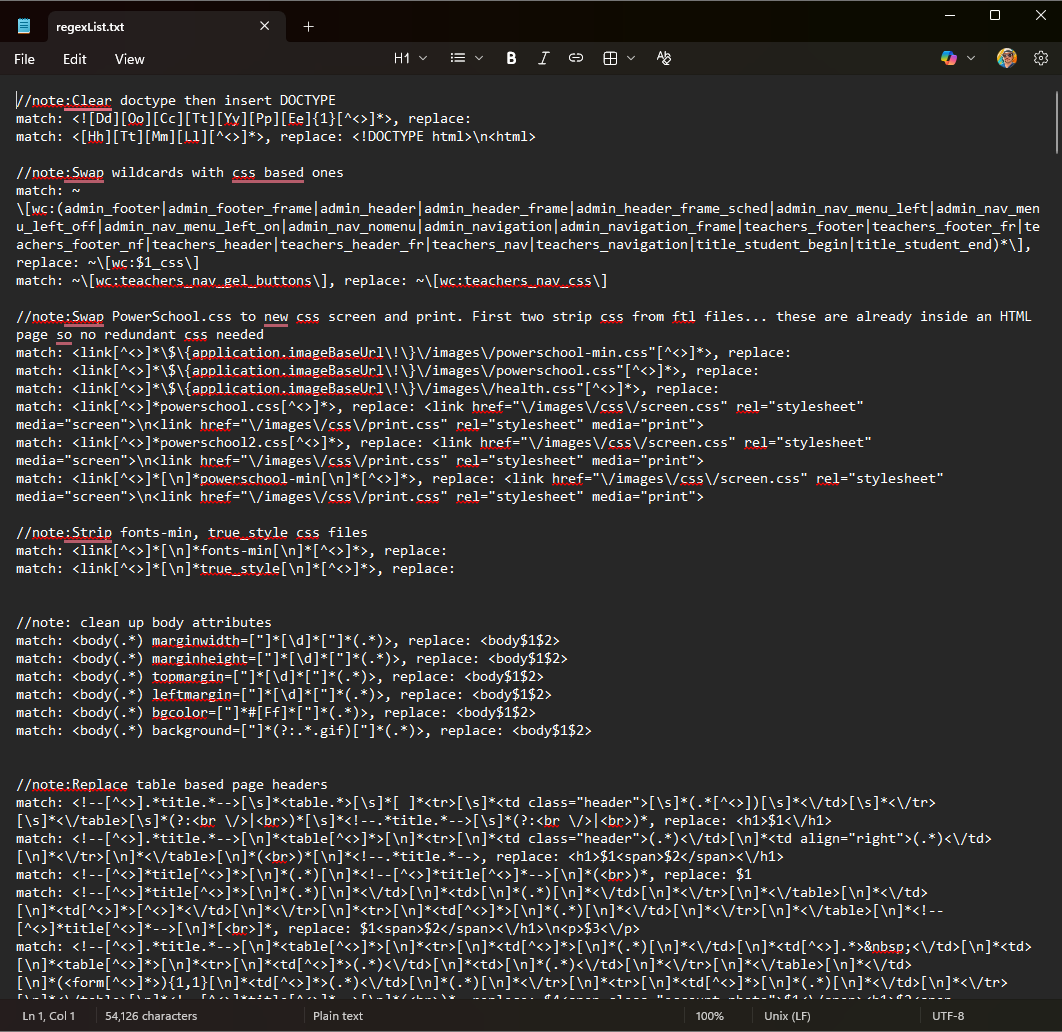This screenshot has height=1032, width=1062.
Task: Expand the list style dropdown arrow
Action: pos(480,59)
